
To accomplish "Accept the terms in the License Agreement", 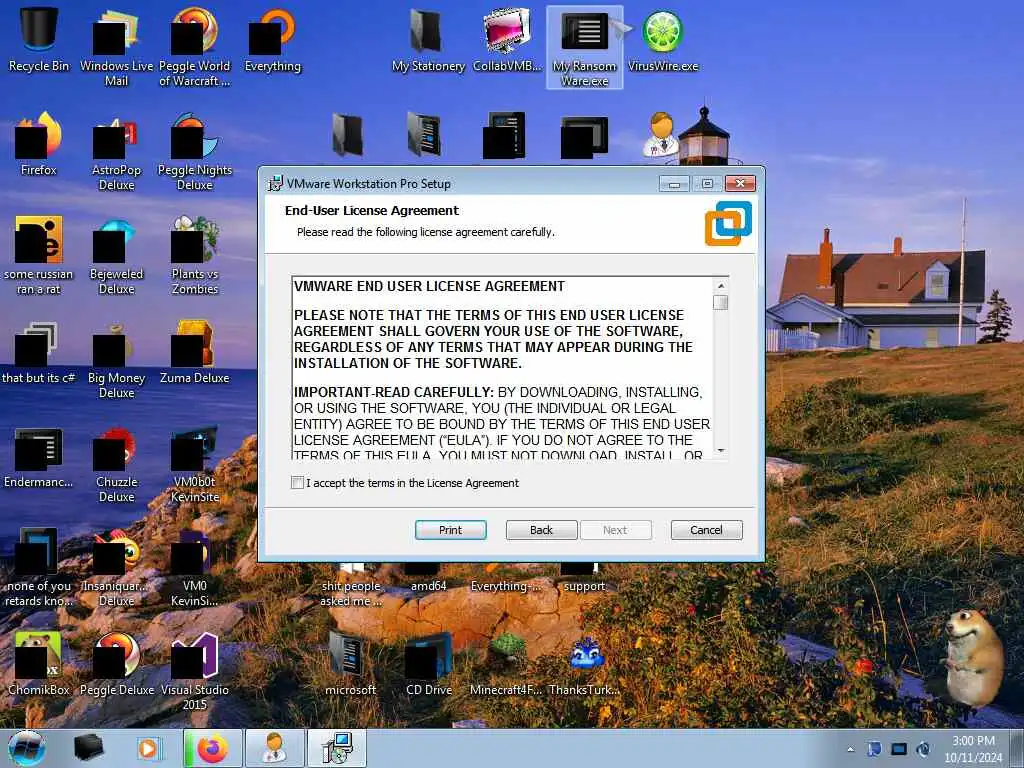I will coord(297,483).
